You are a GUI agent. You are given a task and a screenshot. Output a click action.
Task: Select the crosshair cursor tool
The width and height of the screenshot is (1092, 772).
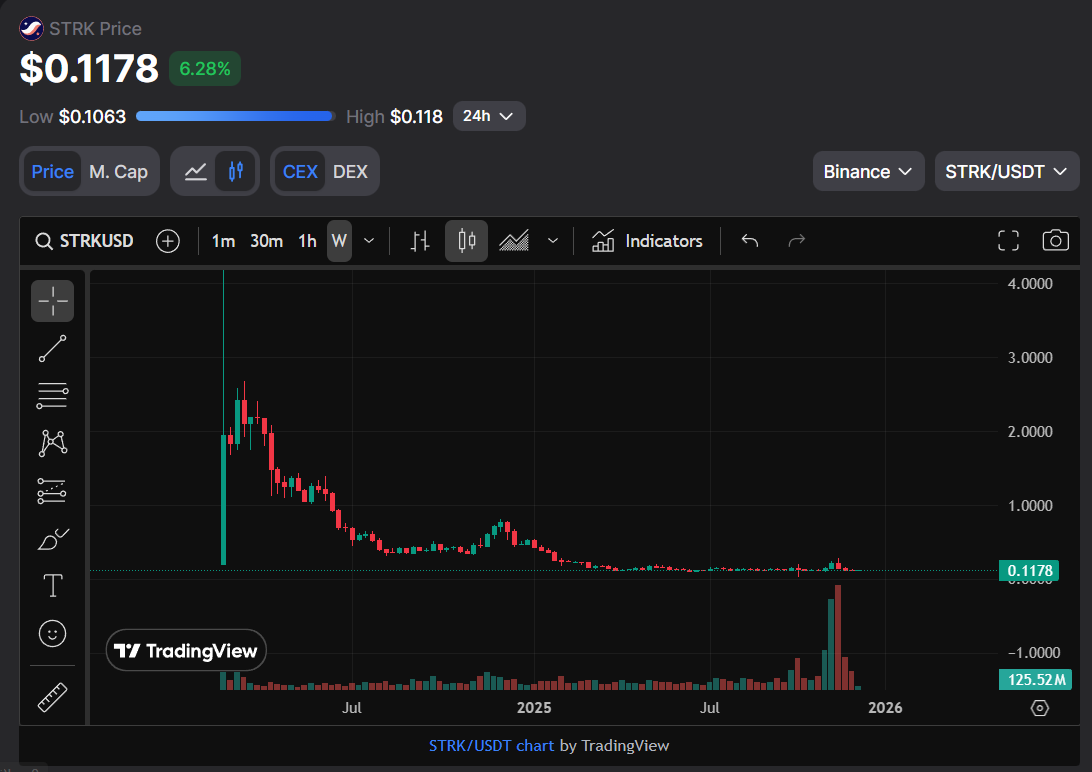tap(52, 301)
